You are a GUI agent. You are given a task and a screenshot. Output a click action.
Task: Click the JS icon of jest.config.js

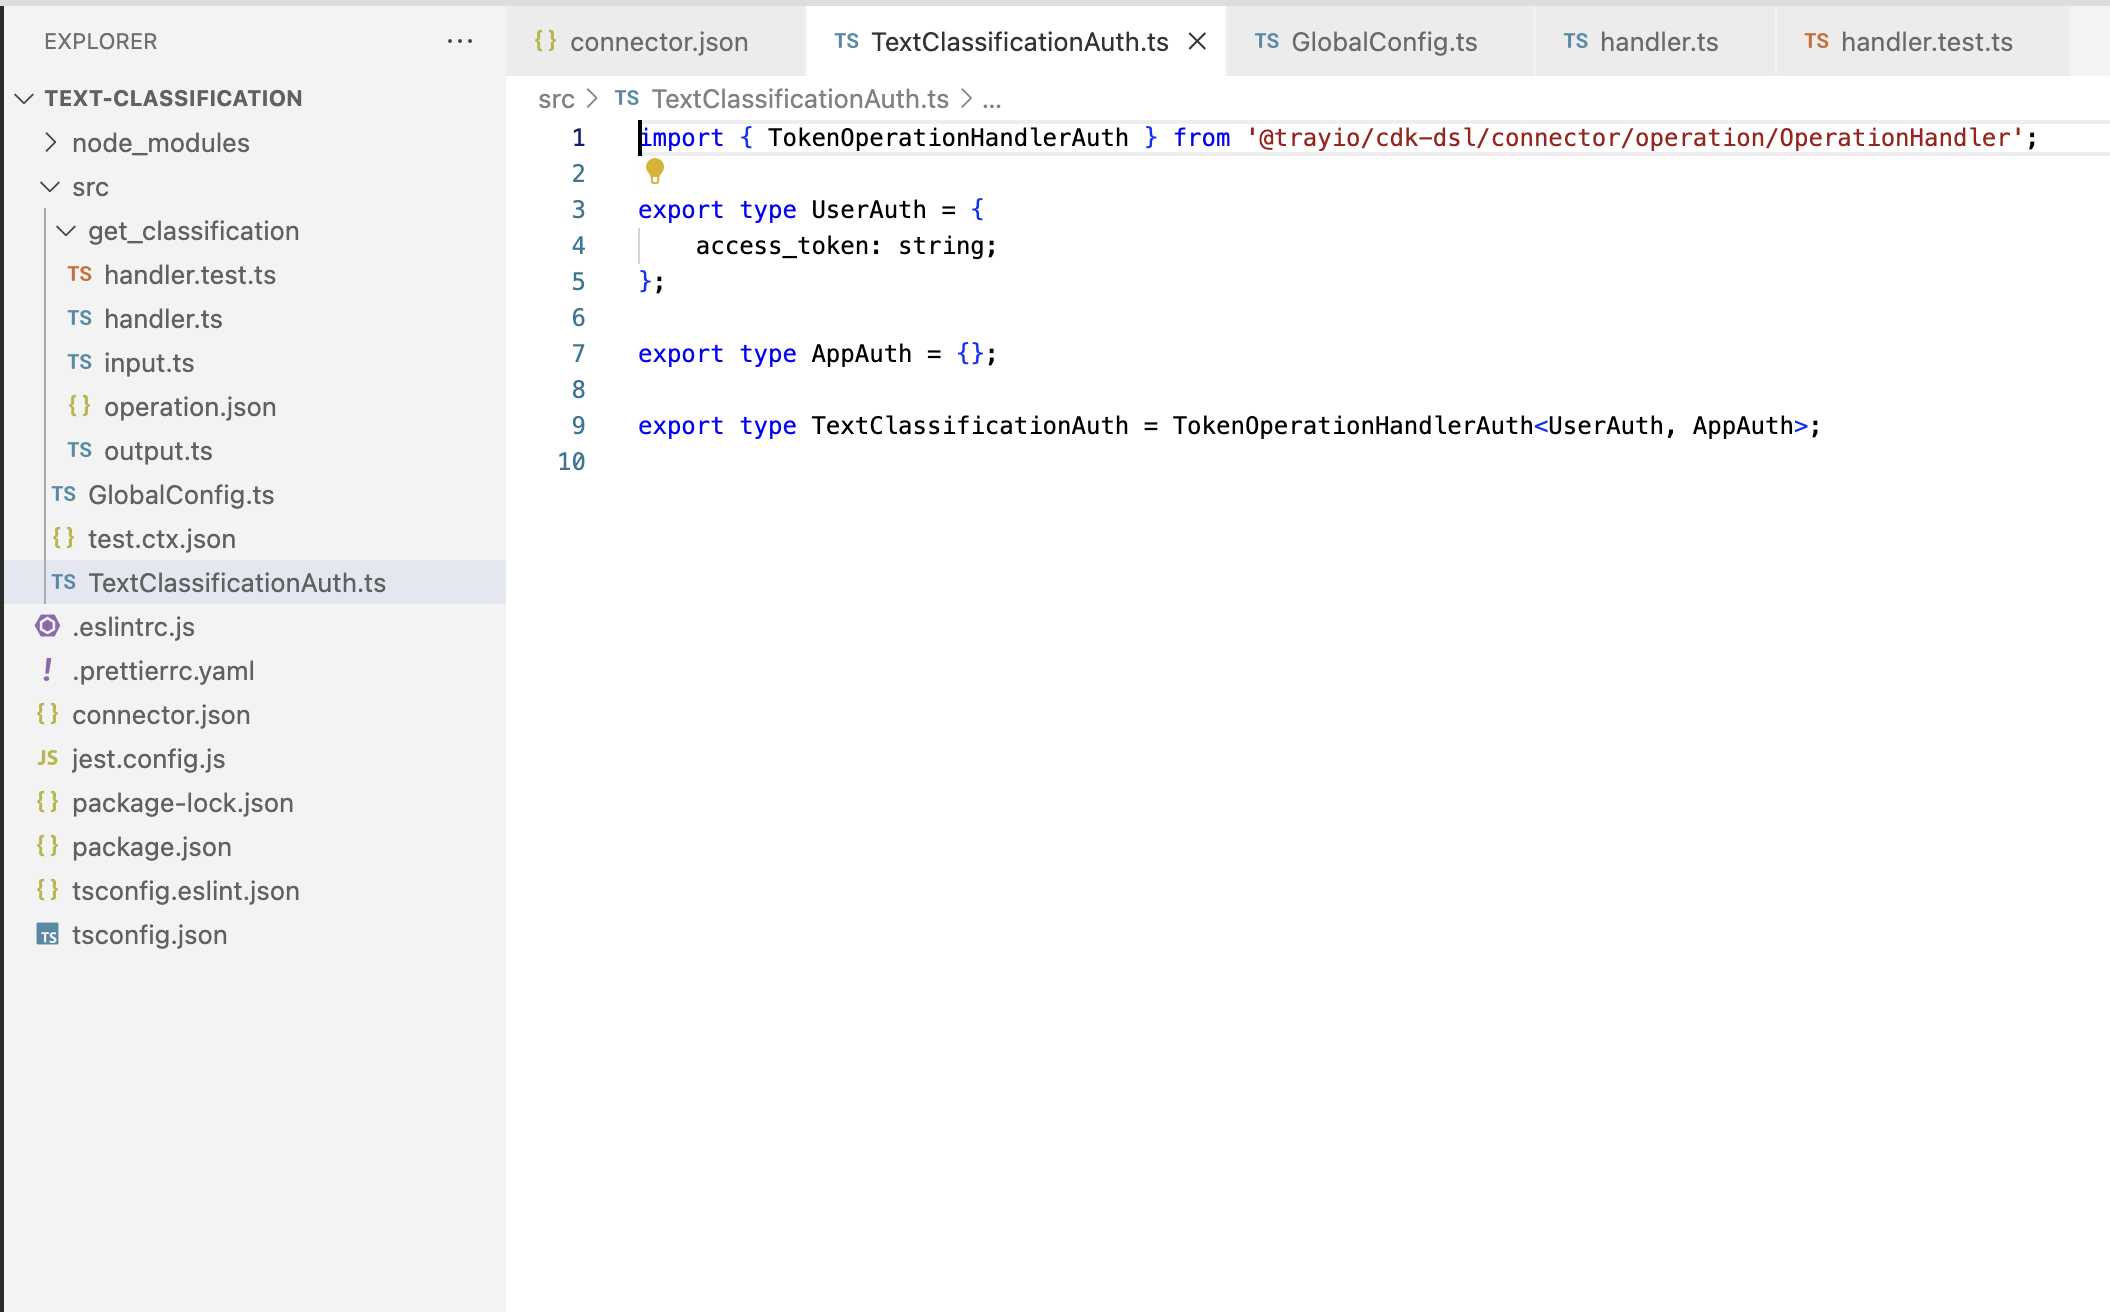(x=47, y=759)
